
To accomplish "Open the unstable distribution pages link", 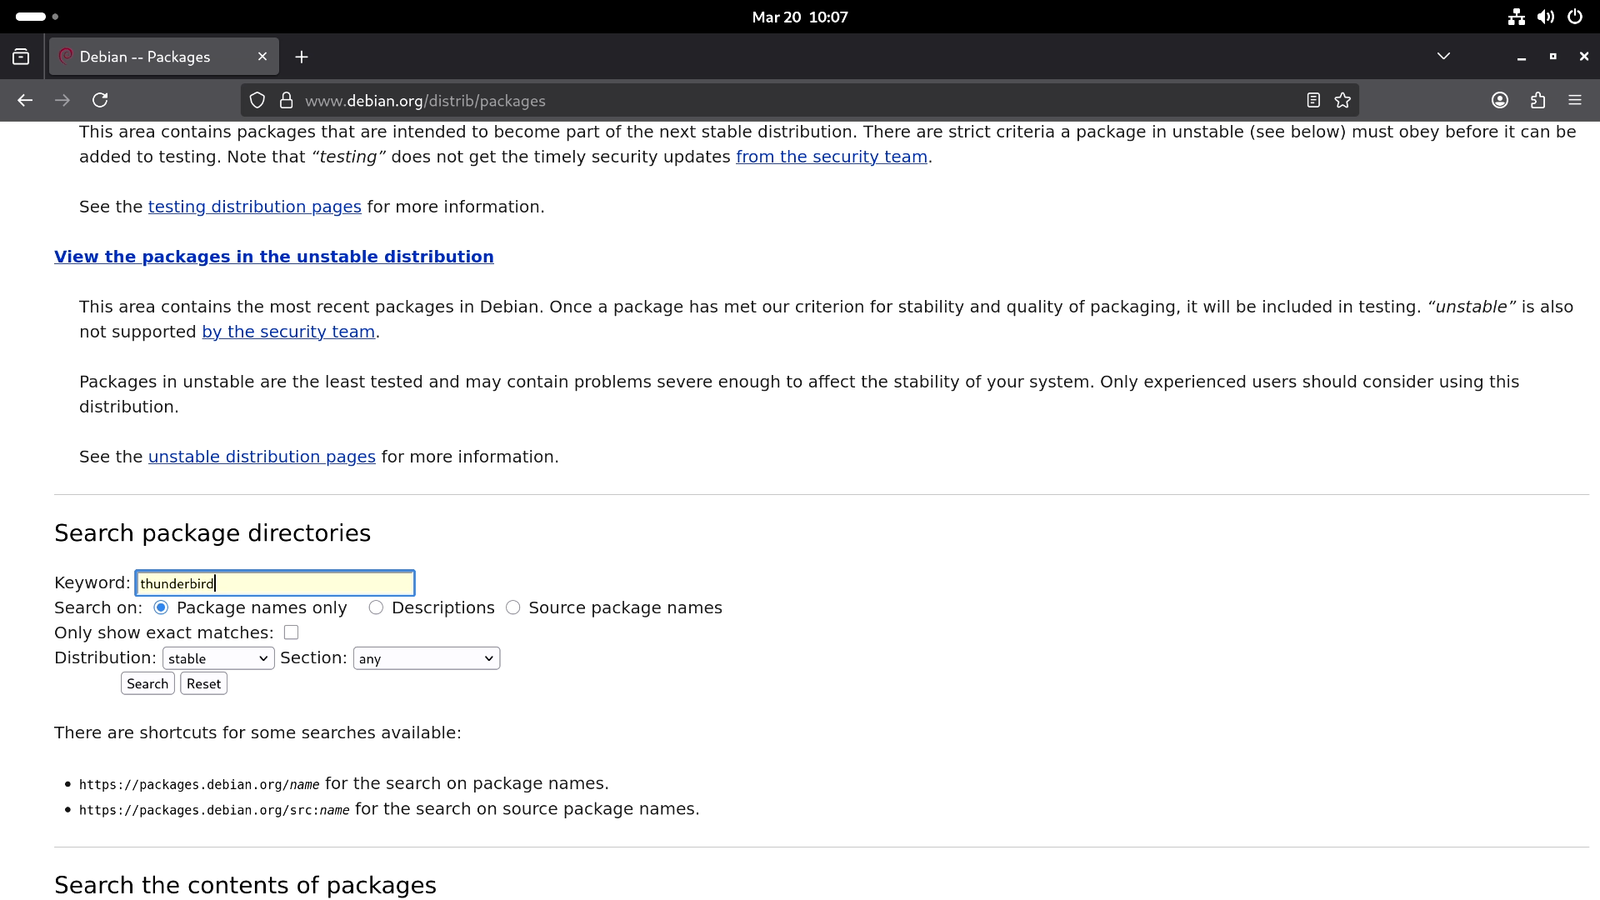I will click(x=262, y=457).
